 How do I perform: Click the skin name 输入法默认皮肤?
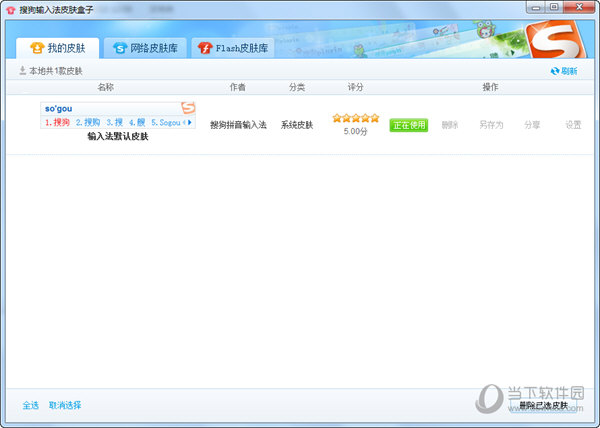coord(118,137)
